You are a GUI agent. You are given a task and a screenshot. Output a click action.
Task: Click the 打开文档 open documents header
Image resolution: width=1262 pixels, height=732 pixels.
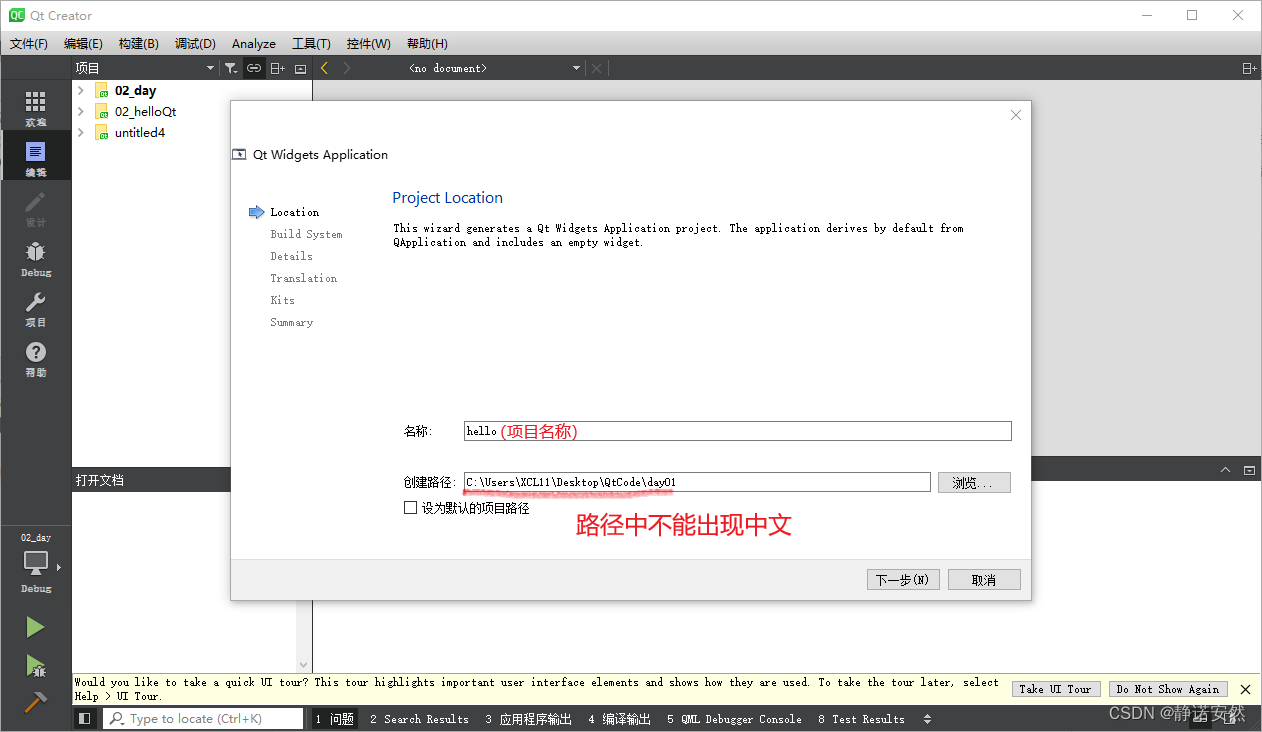pyautogui.click(x=100, y=480)
